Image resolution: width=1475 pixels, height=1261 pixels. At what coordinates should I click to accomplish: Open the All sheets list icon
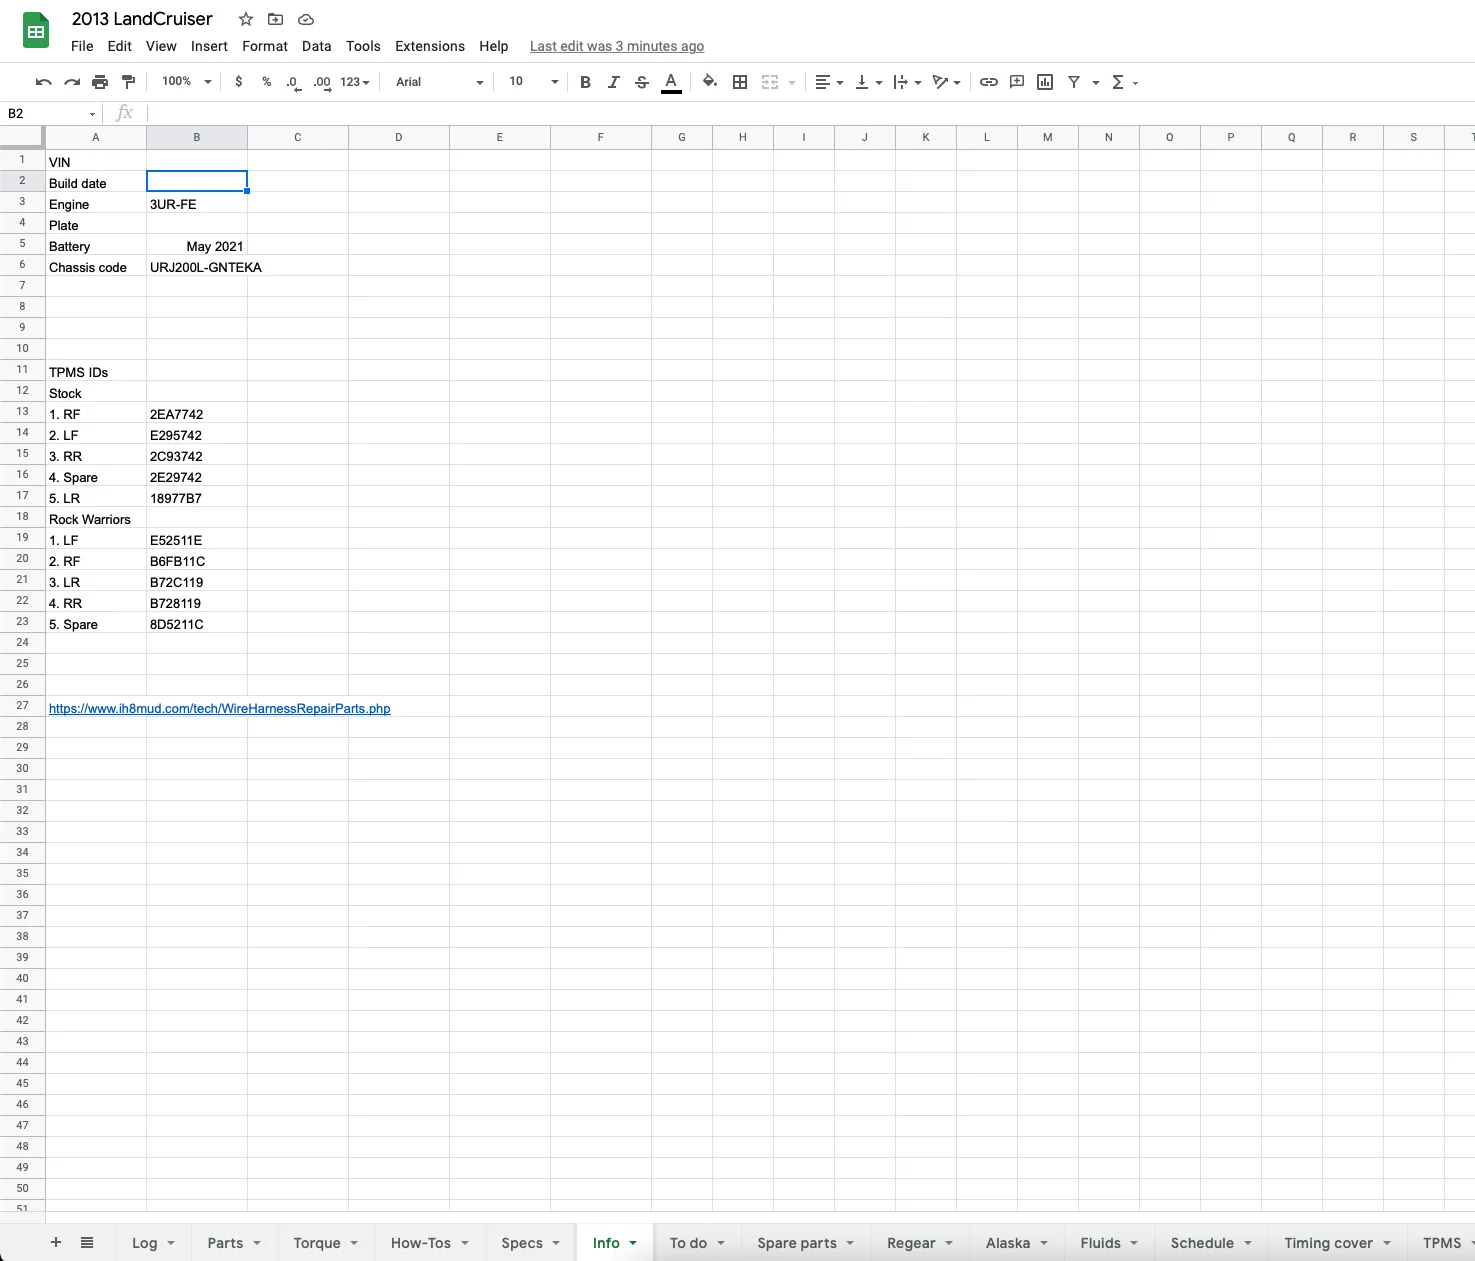coord(87,1242)
